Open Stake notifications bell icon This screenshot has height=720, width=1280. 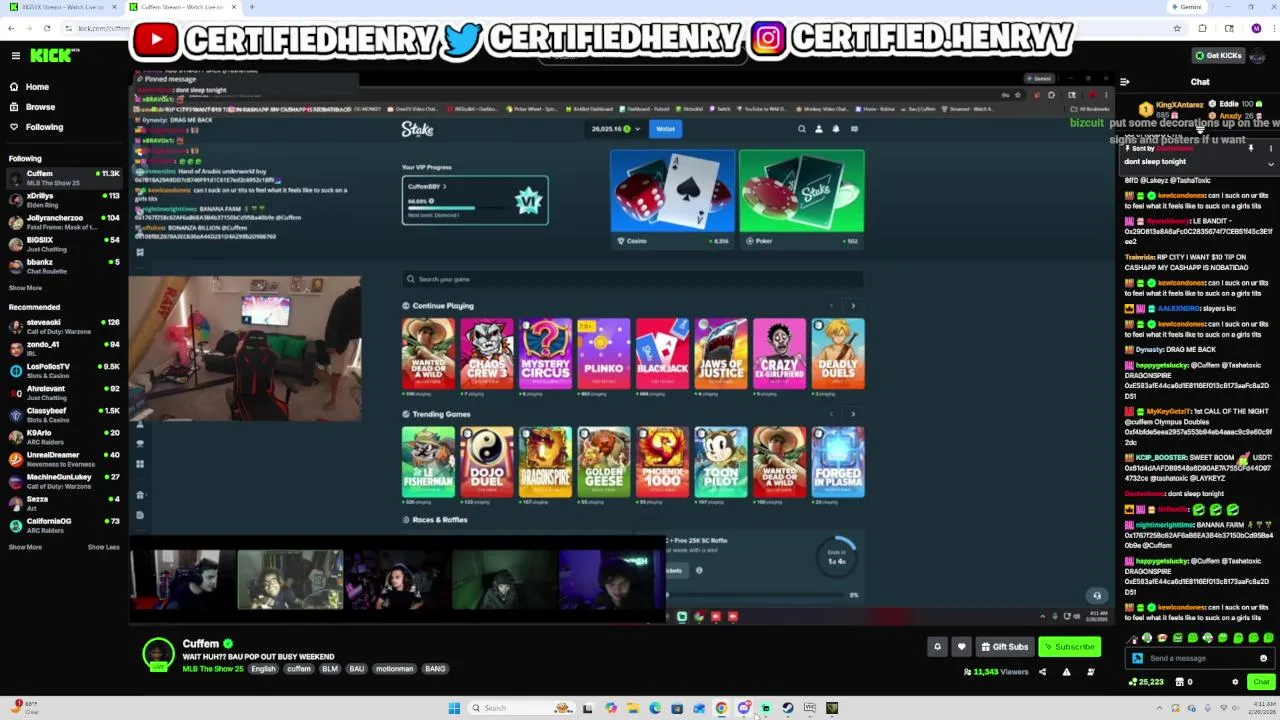coord(836,129)
